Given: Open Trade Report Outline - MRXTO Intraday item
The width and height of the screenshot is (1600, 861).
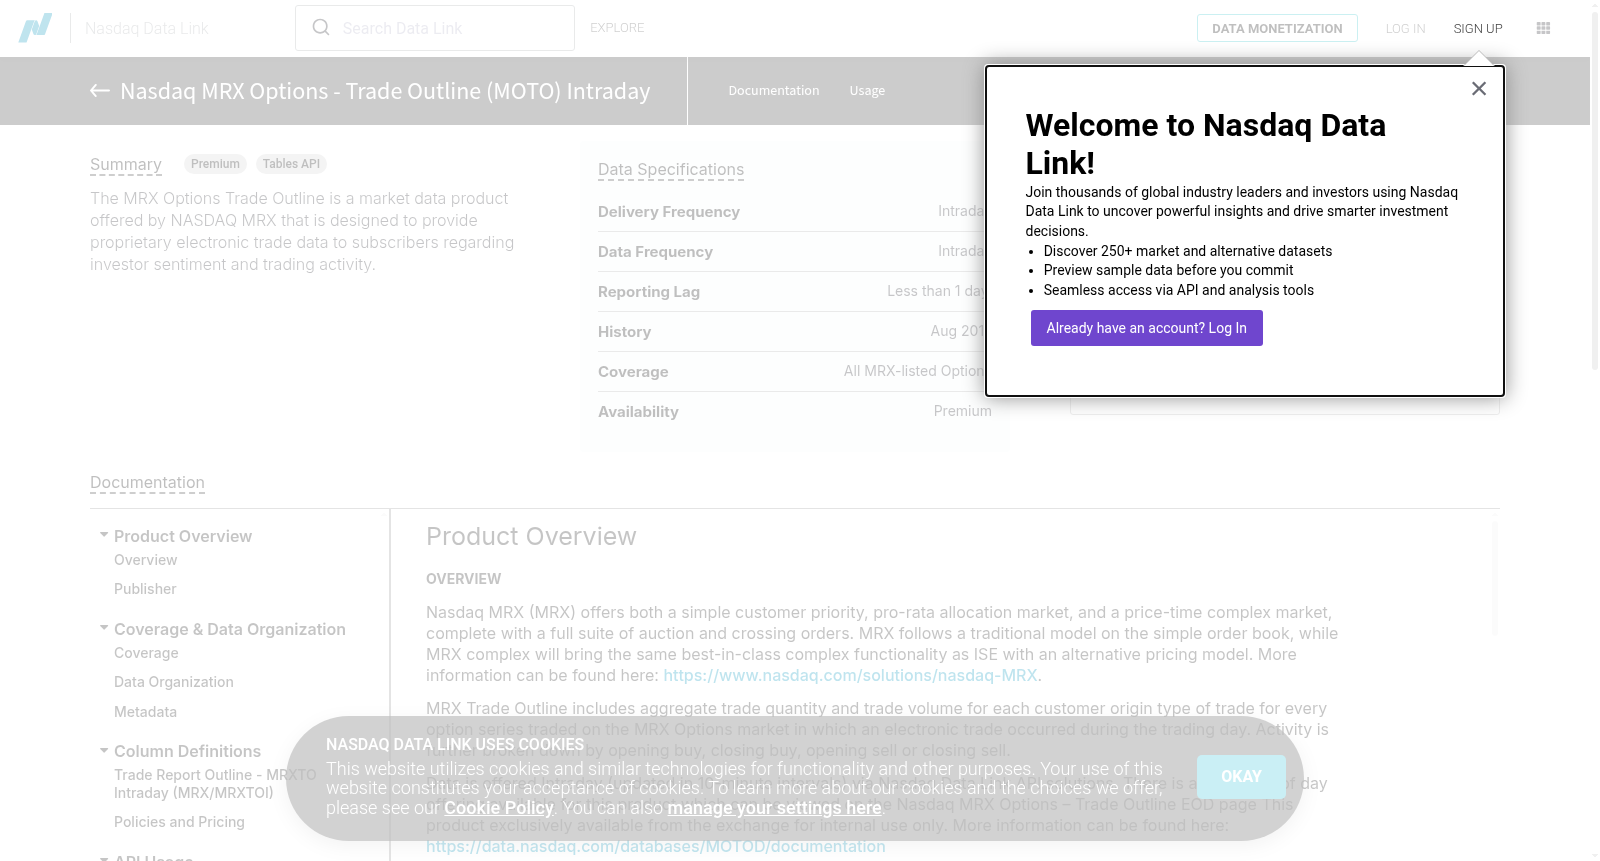Looking at the screenshot, I should (215, 784).
